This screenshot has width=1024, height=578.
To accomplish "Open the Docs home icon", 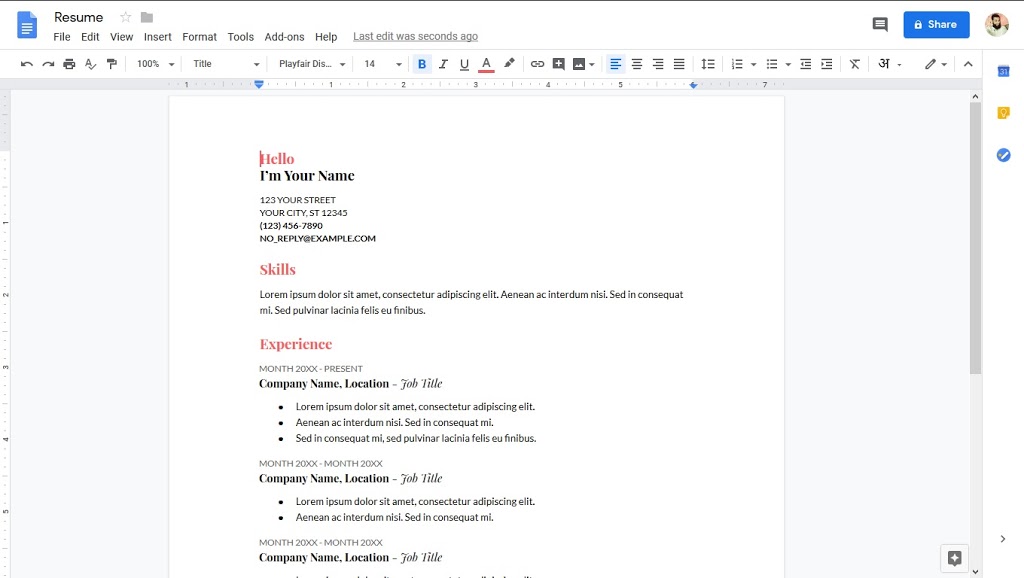I will click(x=27, y=25).
